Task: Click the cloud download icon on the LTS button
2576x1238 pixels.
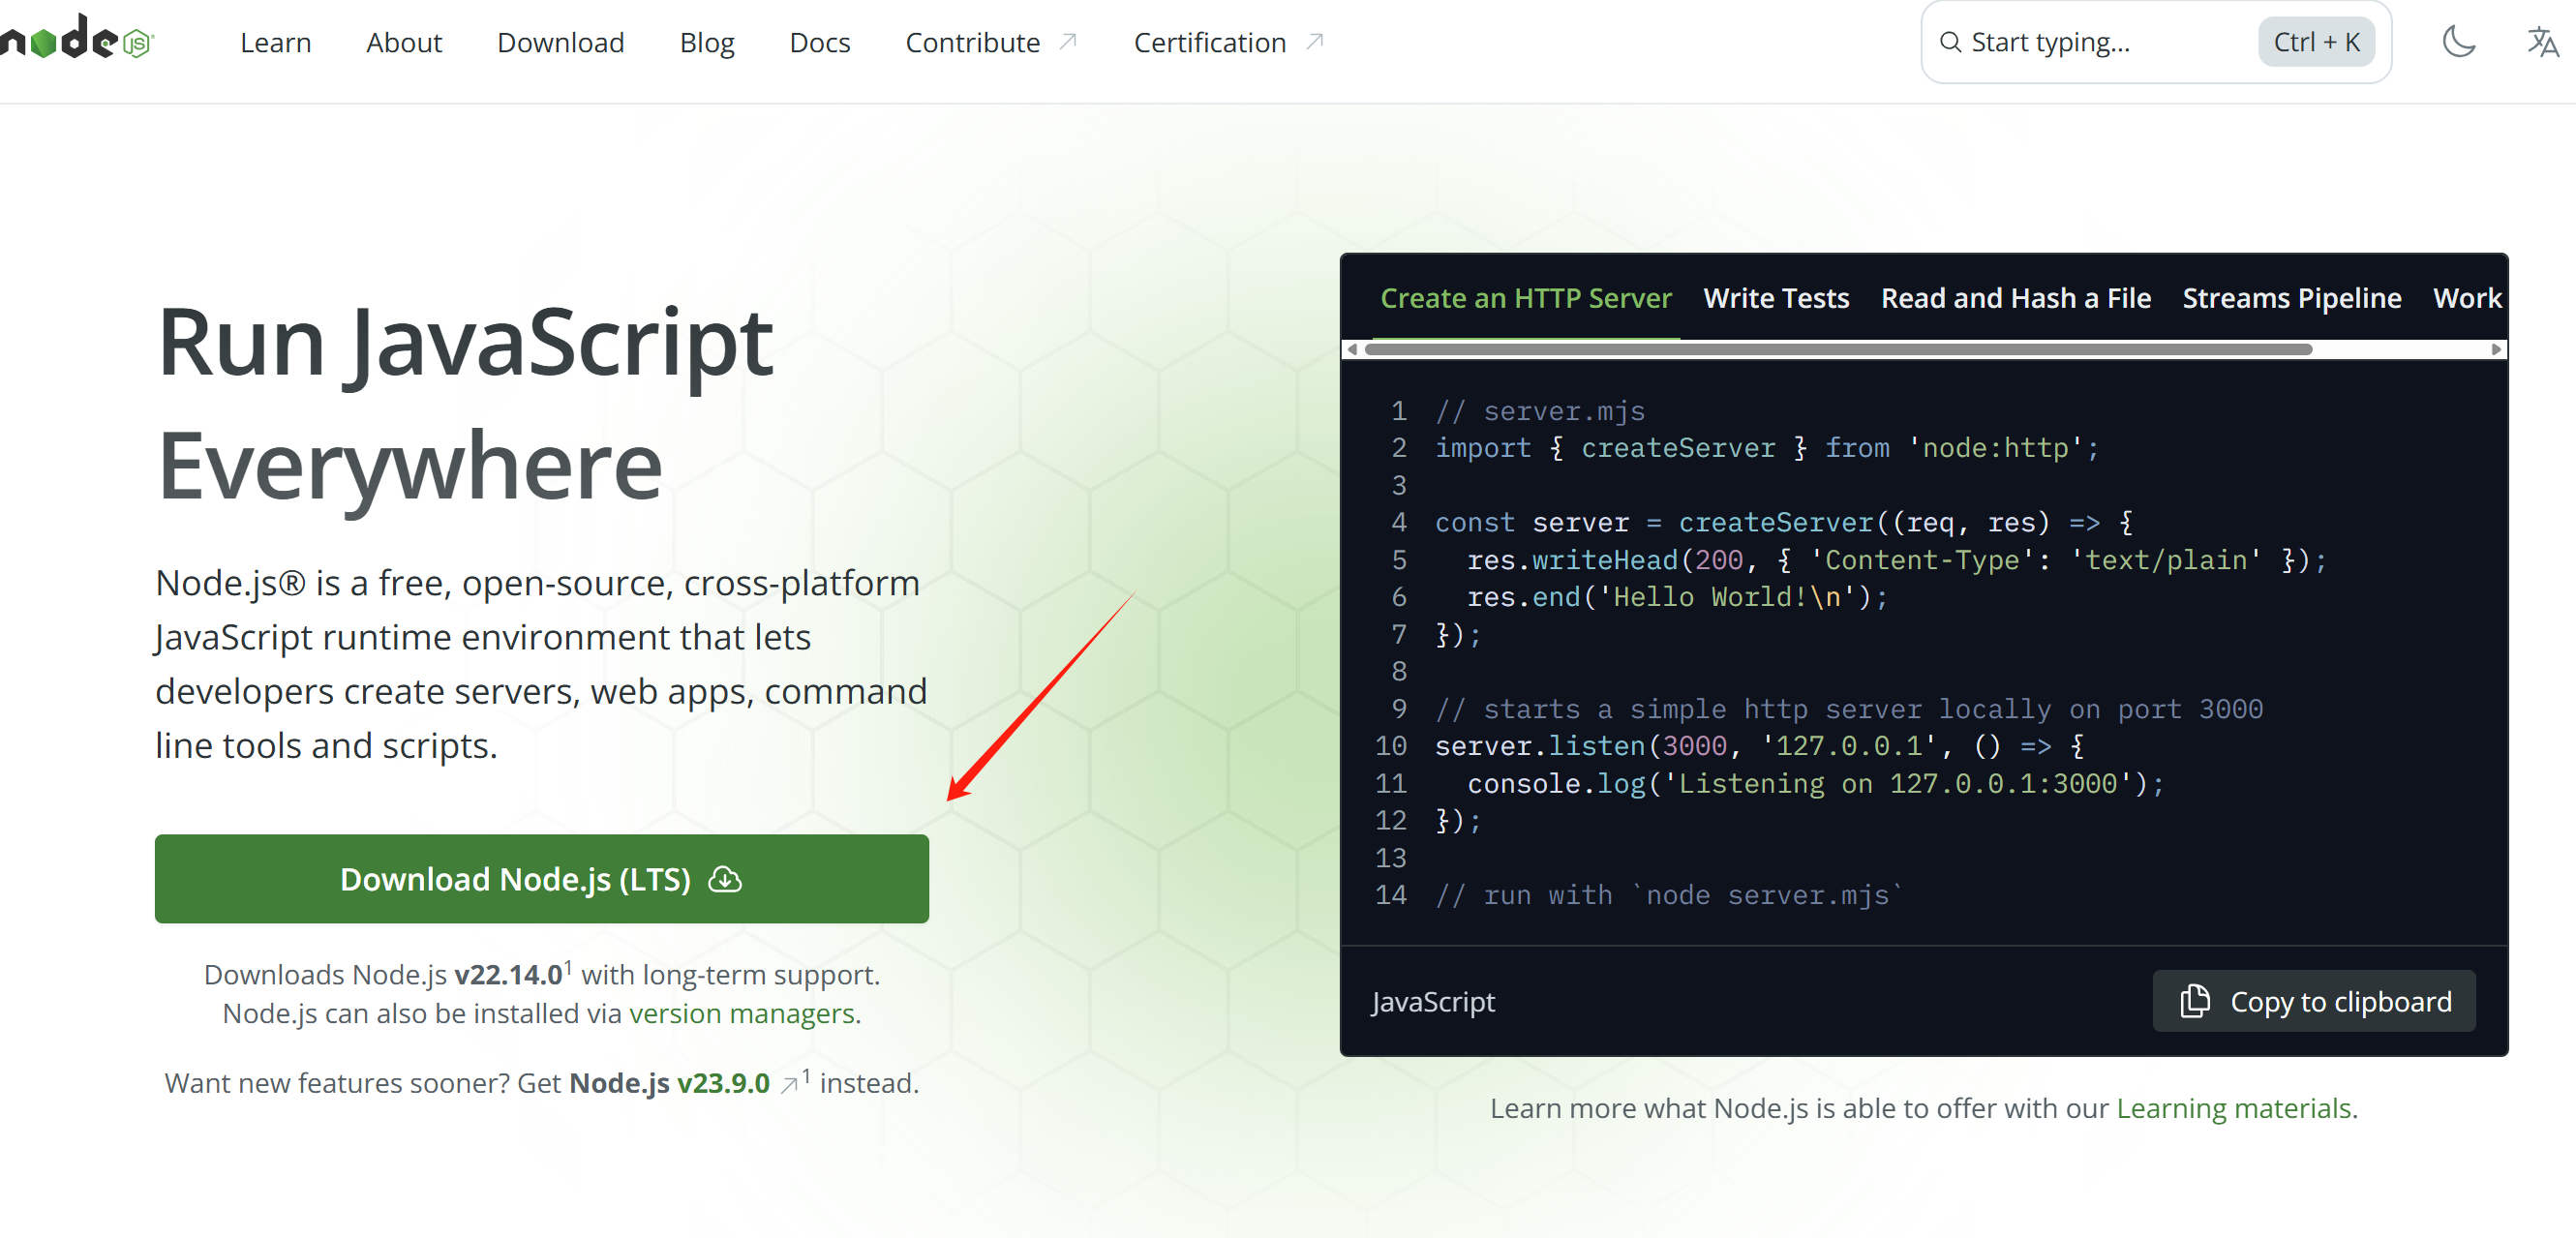Action: click(x=725, y=879)
